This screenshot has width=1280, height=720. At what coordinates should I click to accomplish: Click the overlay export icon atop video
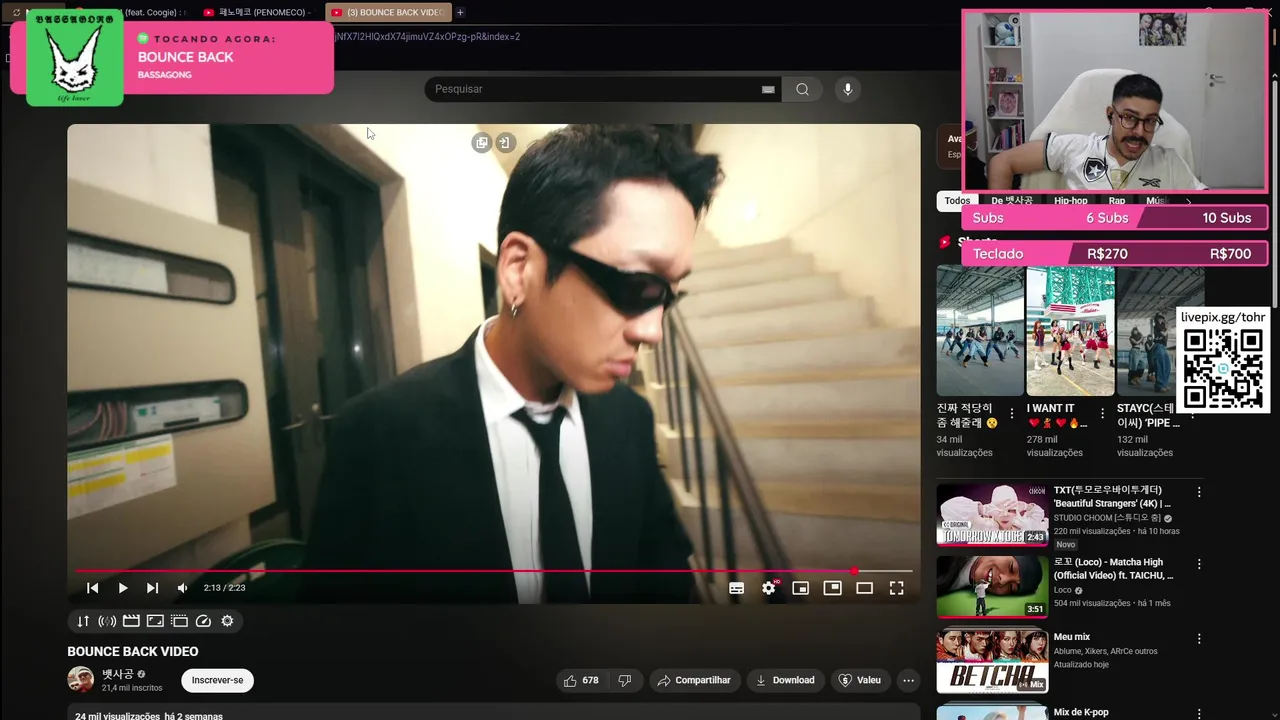point(505,143)
